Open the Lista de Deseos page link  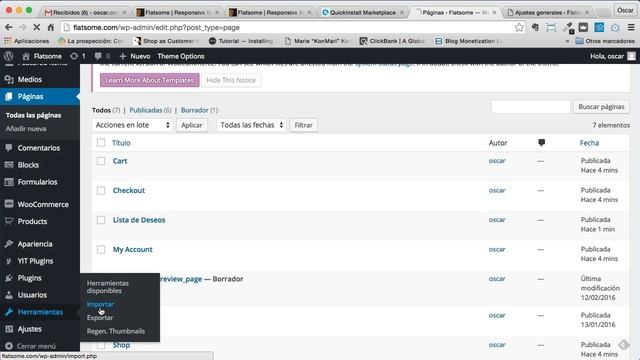point(139,220)
